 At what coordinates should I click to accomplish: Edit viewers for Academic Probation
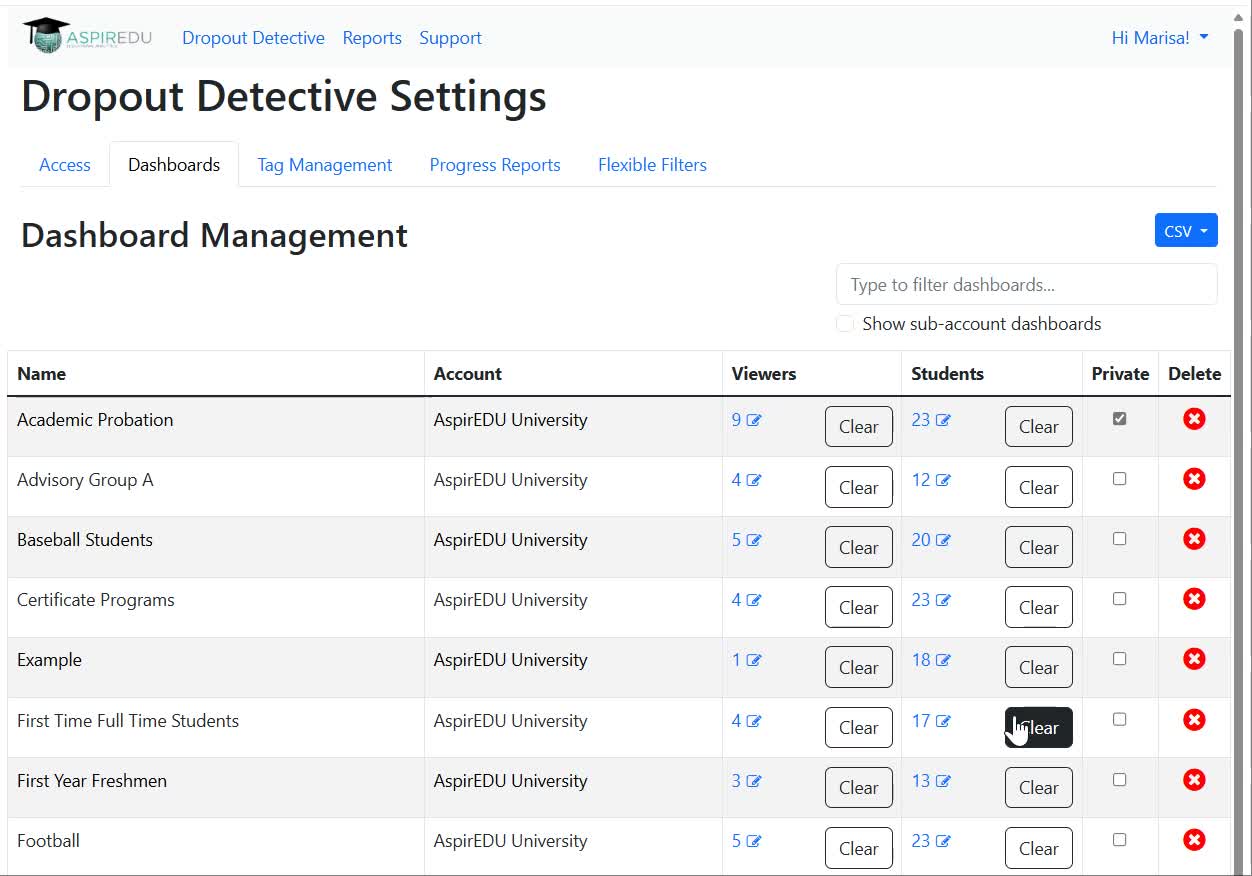754,420
